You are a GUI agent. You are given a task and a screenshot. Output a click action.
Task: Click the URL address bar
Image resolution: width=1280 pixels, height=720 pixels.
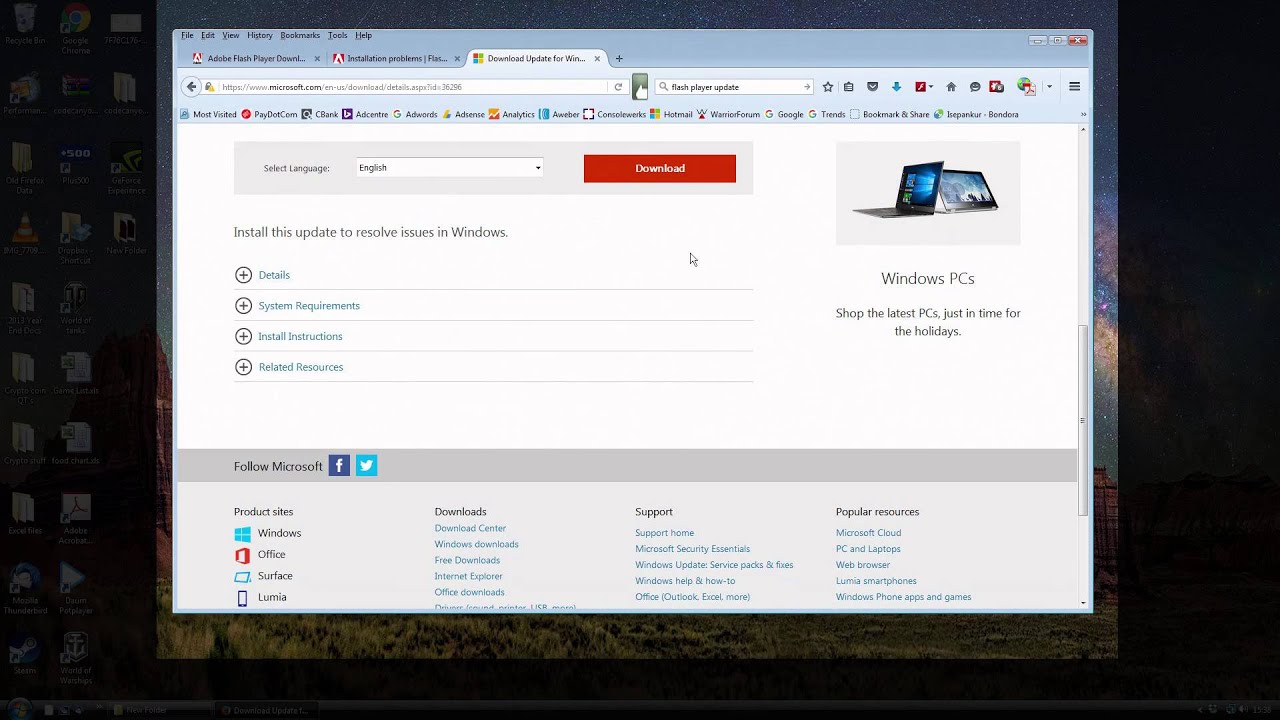(x=413, y=87)
